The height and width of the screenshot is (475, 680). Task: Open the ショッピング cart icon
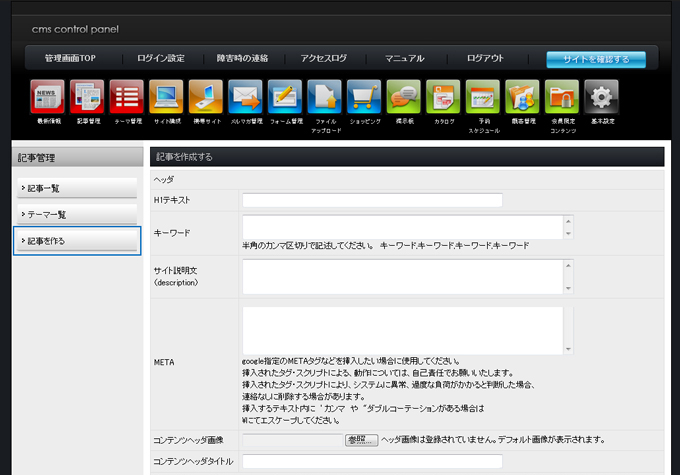pyautogui.click(x=363, y=97)
